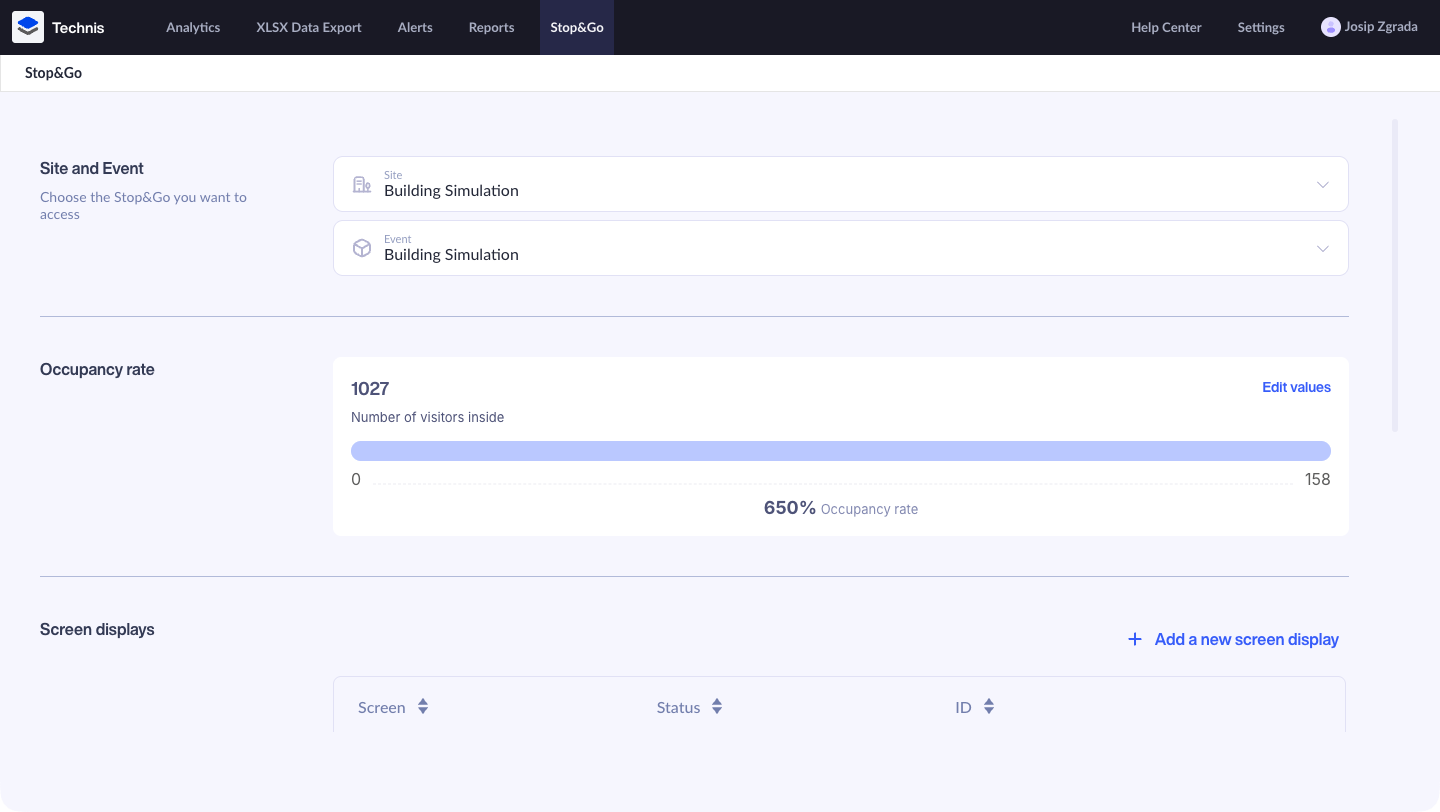Screen dimensions: 1440x812
Task: Sort table by Screen column arrows
Action: coord(423,707)
